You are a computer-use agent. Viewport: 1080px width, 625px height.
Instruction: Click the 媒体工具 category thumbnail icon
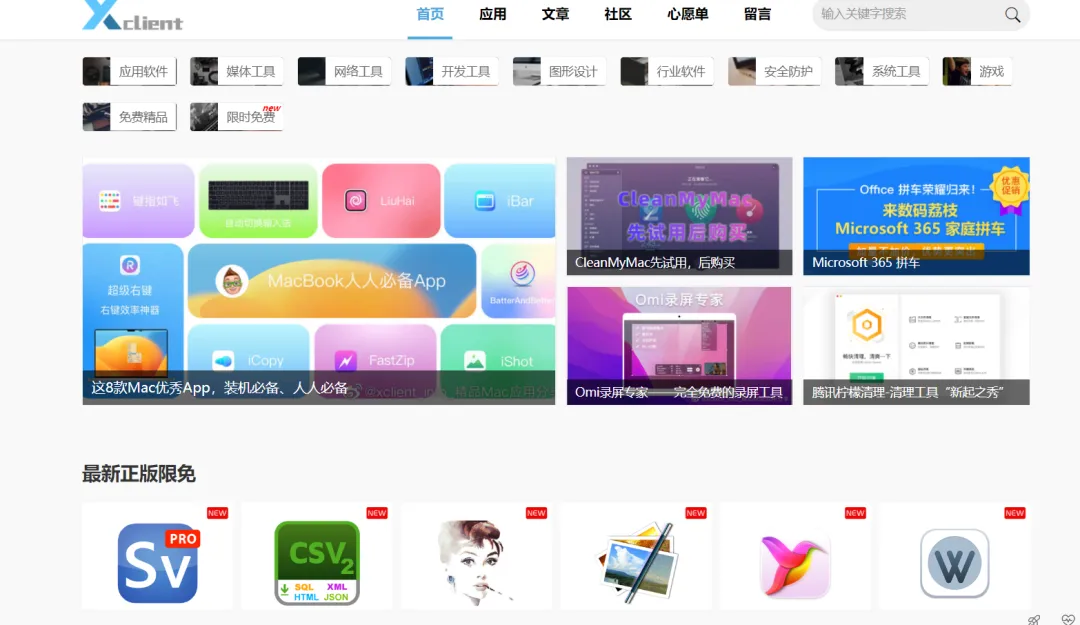[204, 71]
